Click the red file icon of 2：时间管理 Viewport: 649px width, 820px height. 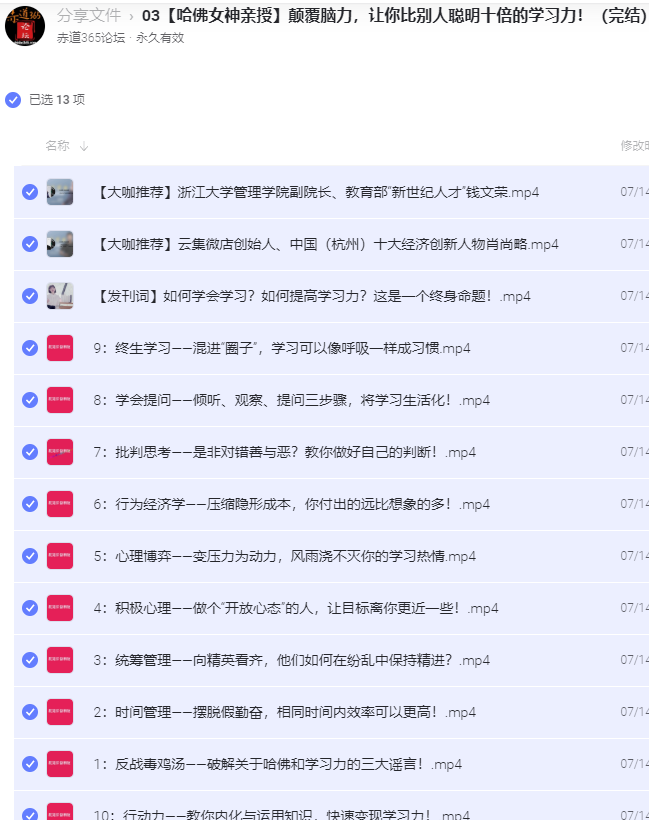[x=60, y=712]
